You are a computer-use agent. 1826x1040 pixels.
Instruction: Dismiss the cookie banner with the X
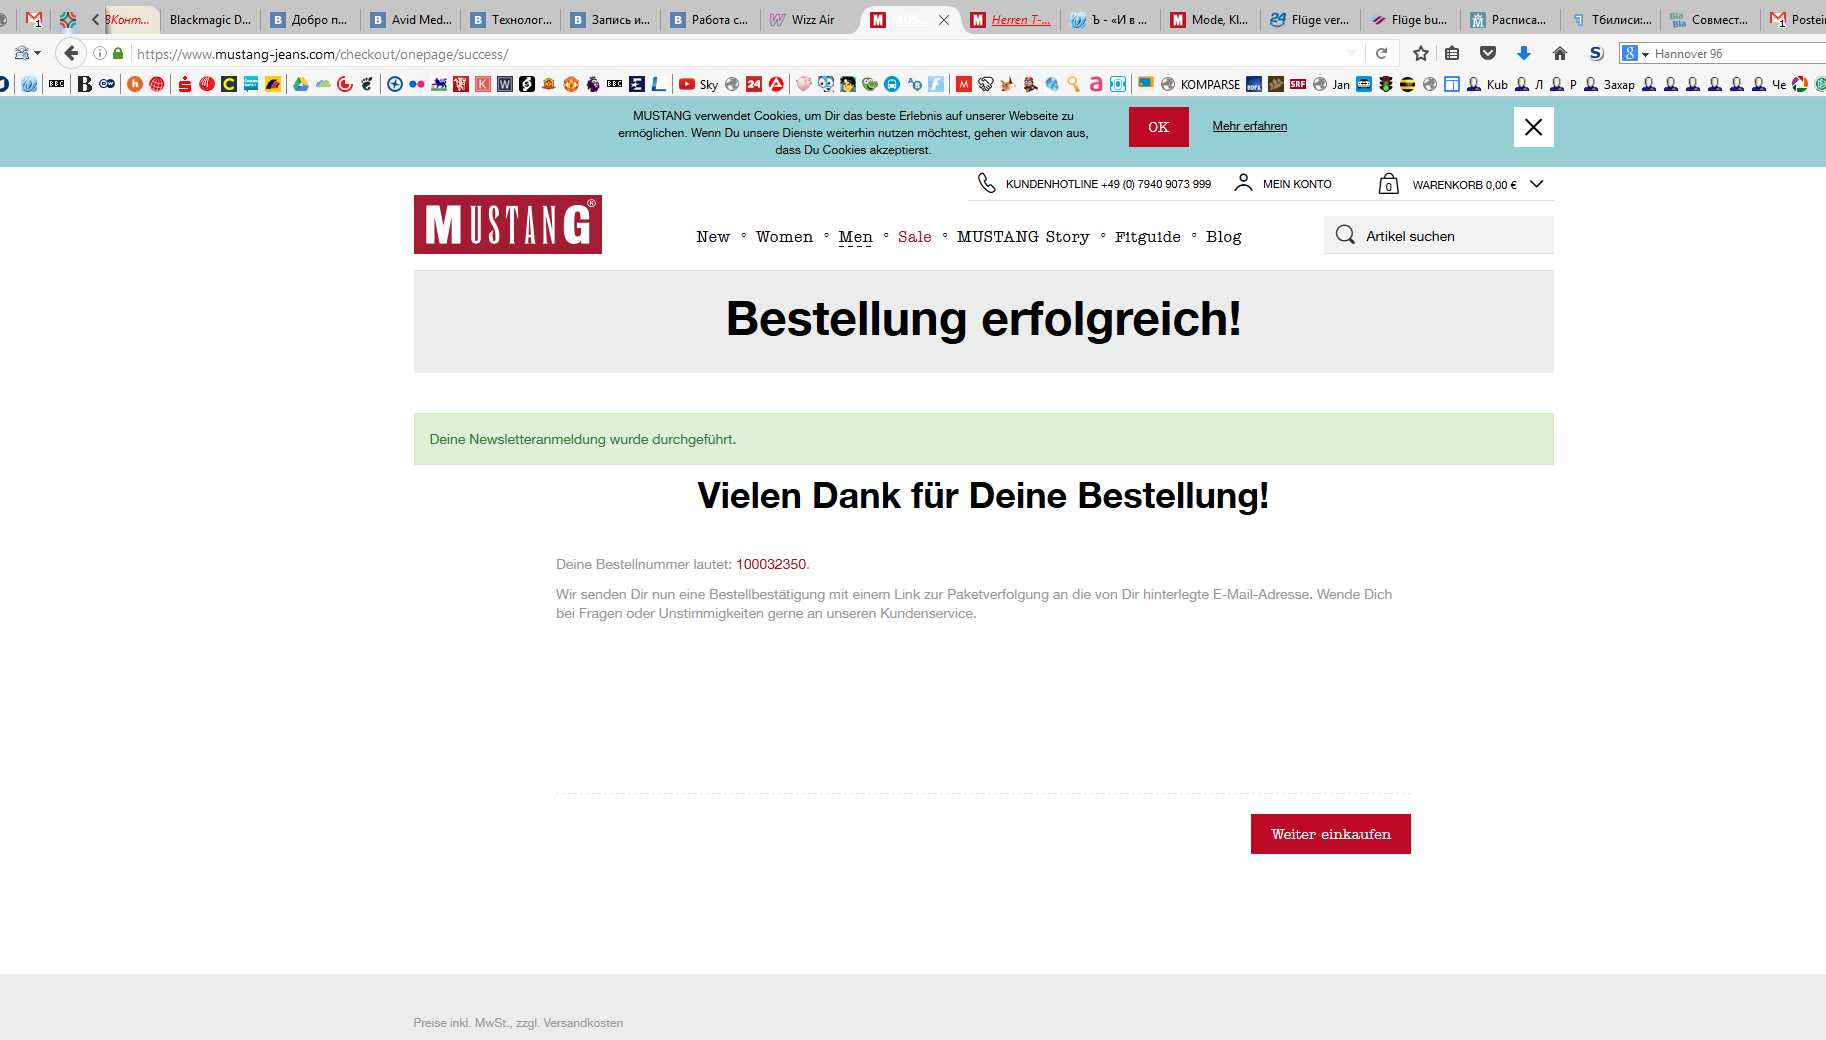click(x=1533, y=127)
